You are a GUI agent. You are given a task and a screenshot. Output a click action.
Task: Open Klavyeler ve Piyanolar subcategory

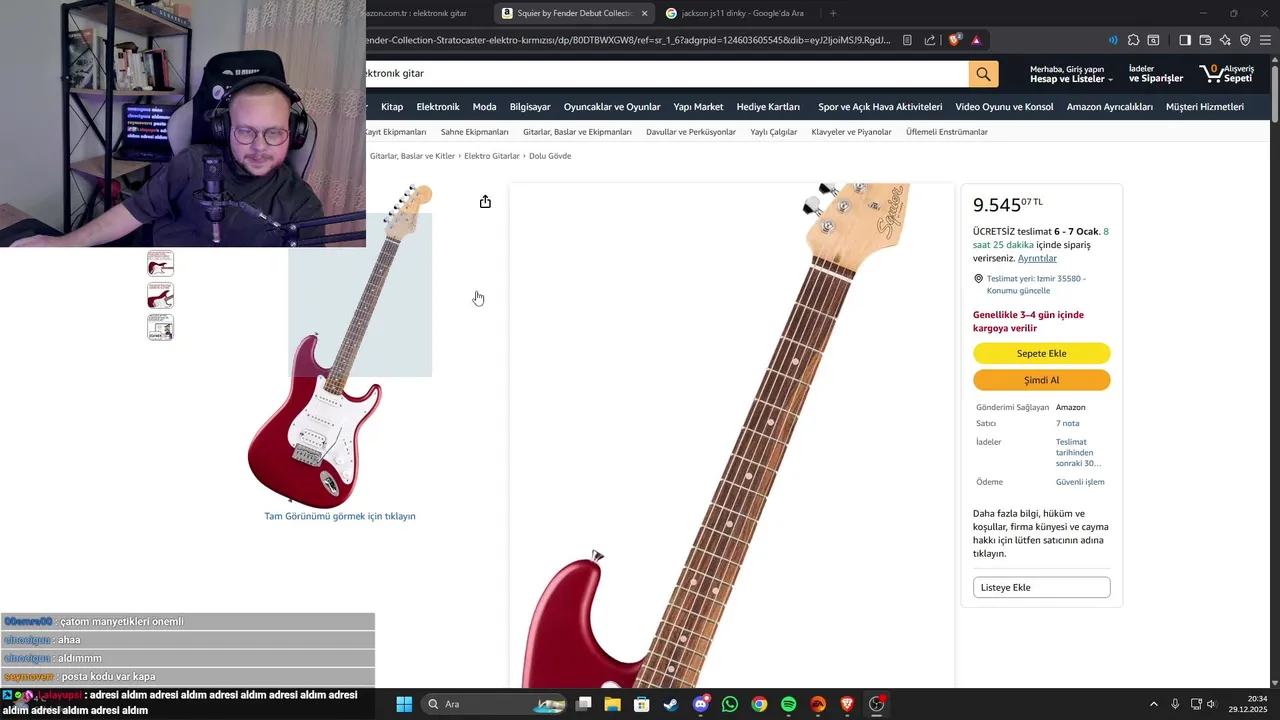tap(851, 132)
